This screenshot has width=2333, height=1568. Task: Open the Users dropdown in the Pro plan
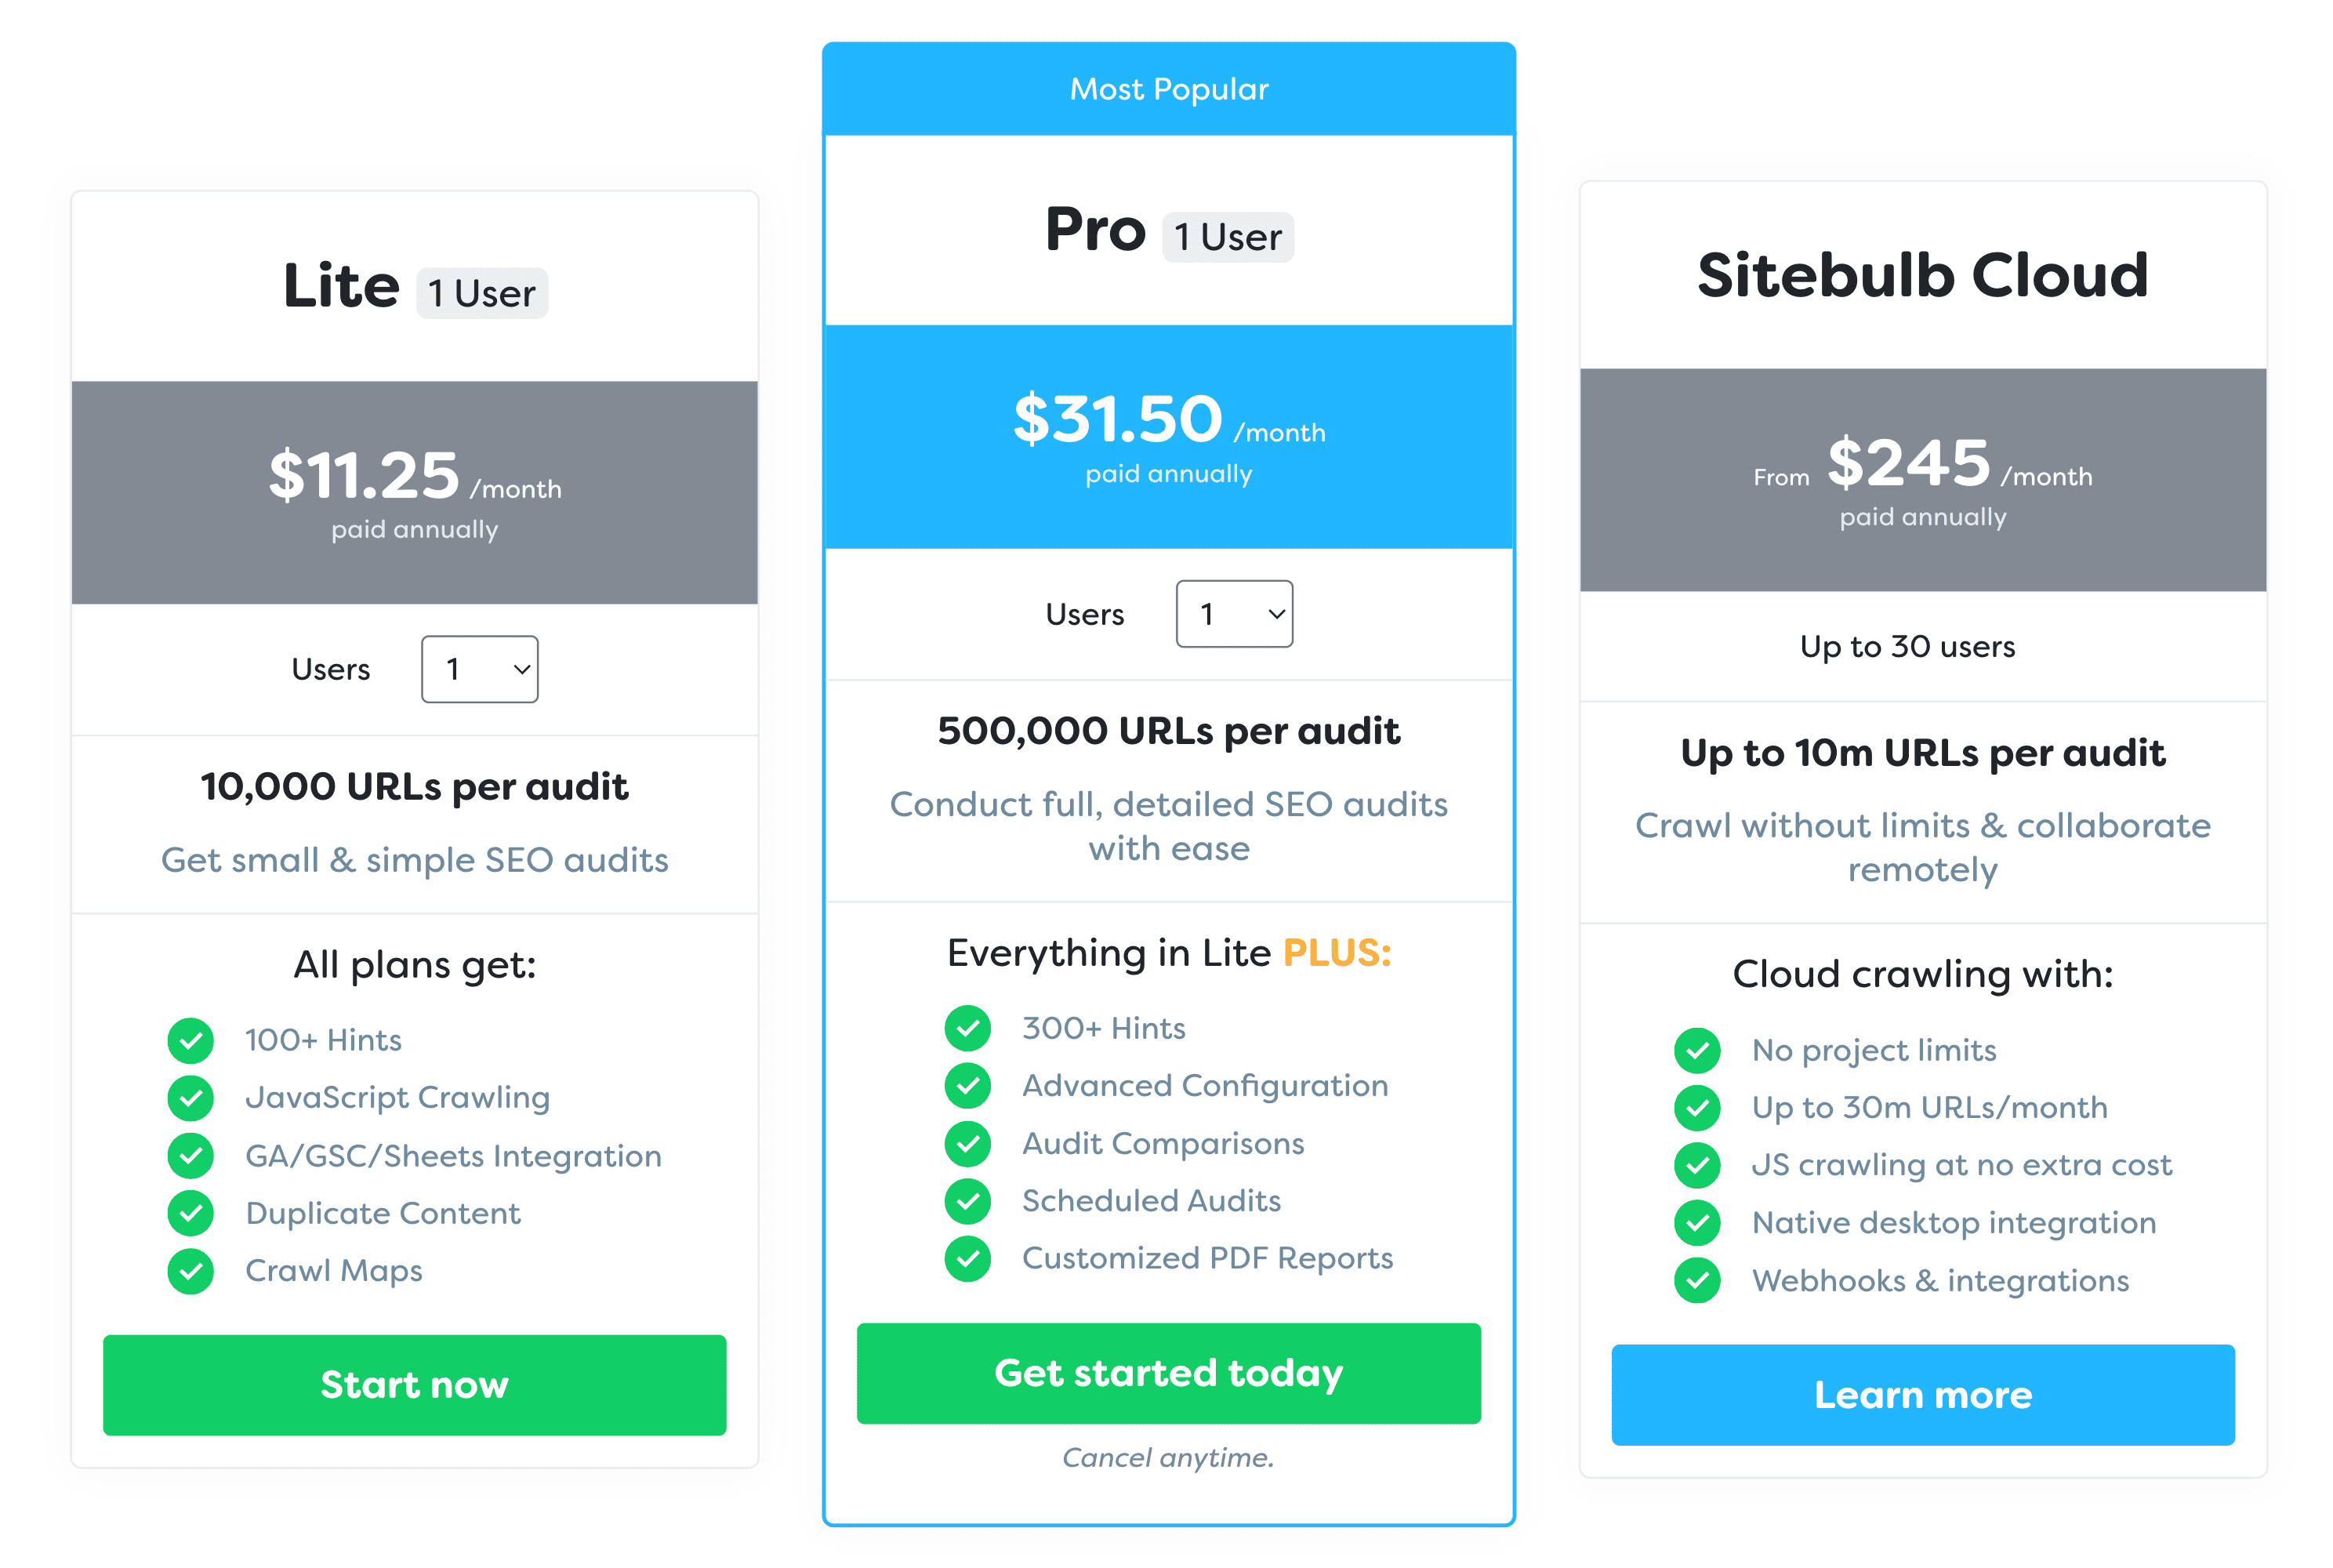pos(1234,614)
